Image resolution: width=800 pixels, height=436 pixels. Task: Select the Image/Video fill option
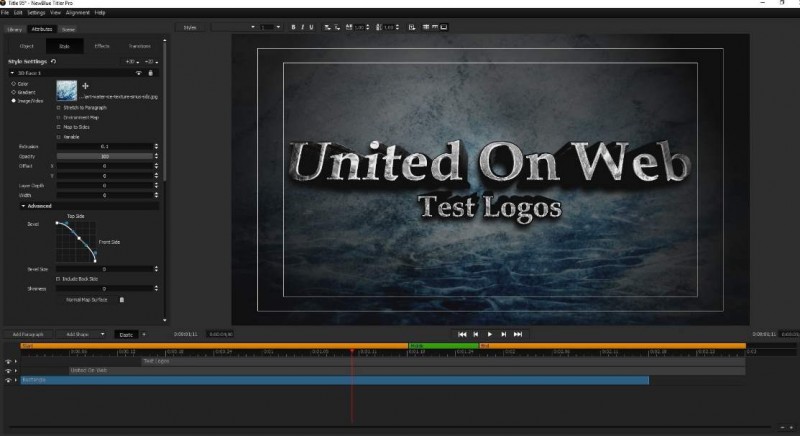click(x=14, y=101)
